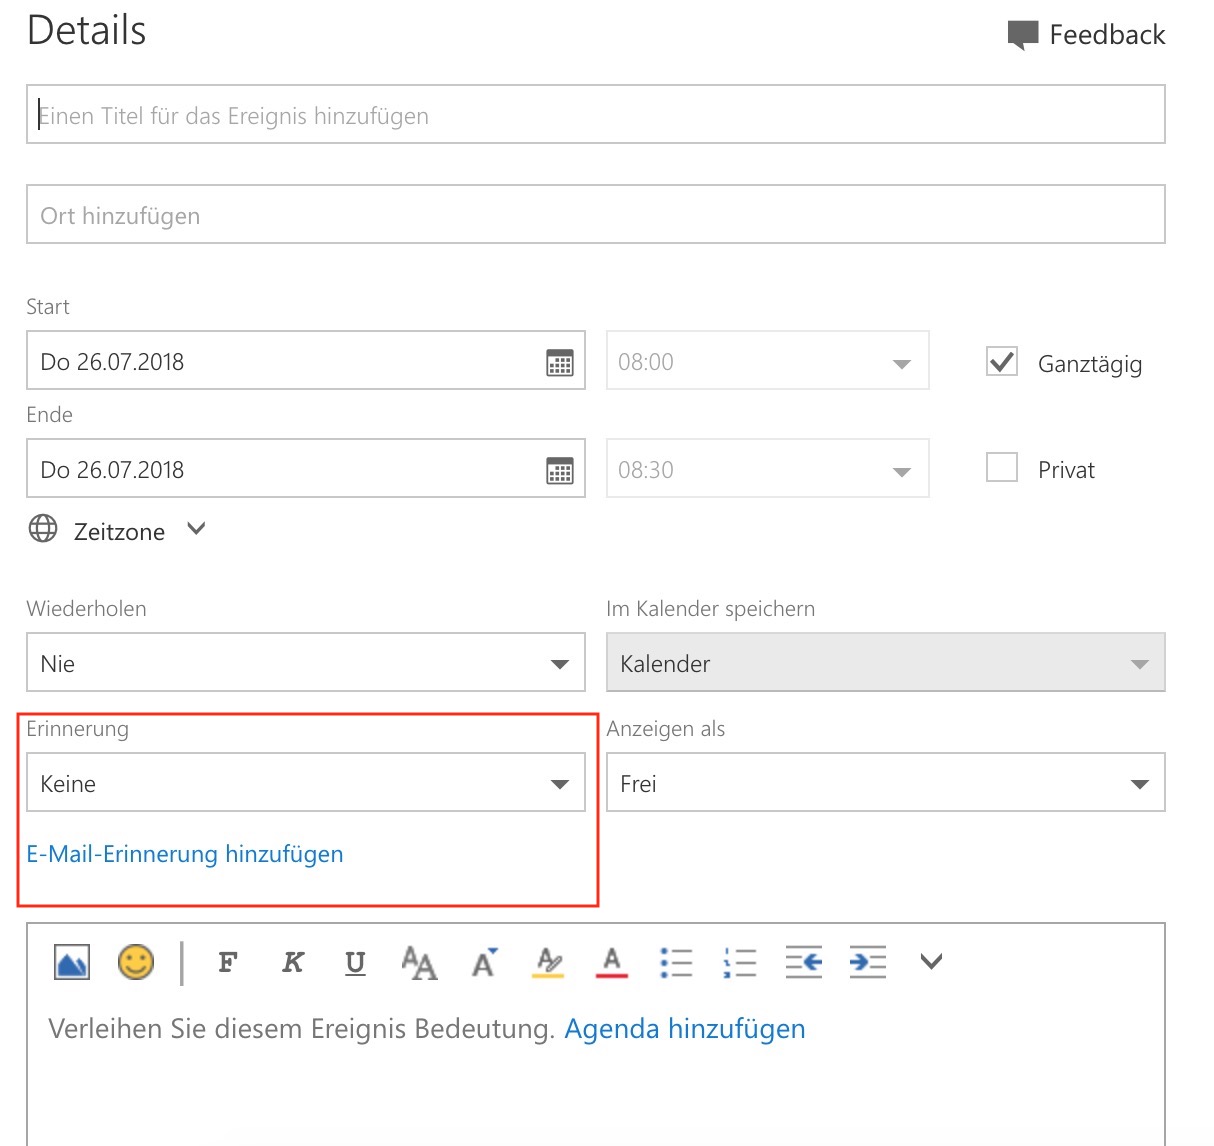Mark the event as Privat

(x=1002, y=468)
